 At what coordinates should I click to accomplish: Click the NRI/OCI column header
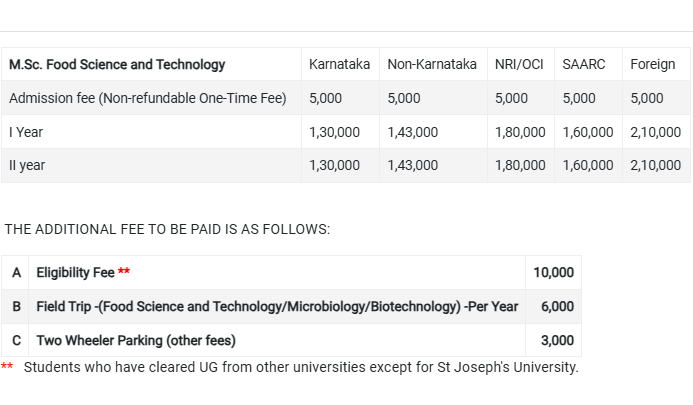click(519, 65)
